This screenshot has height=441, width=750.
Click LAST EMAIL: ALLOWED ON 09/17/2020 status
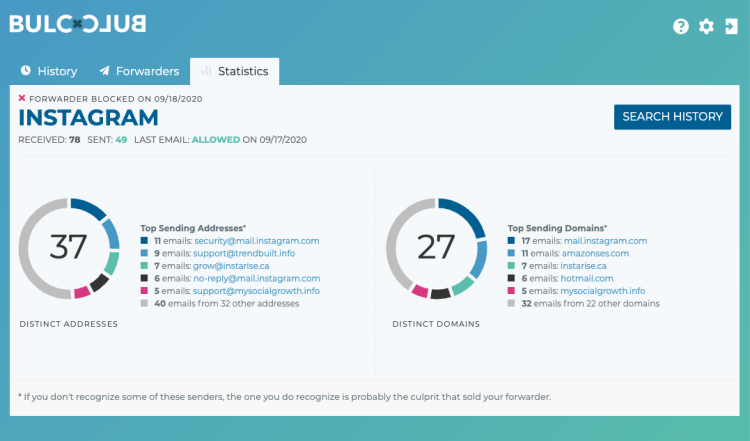pos(221,140)
